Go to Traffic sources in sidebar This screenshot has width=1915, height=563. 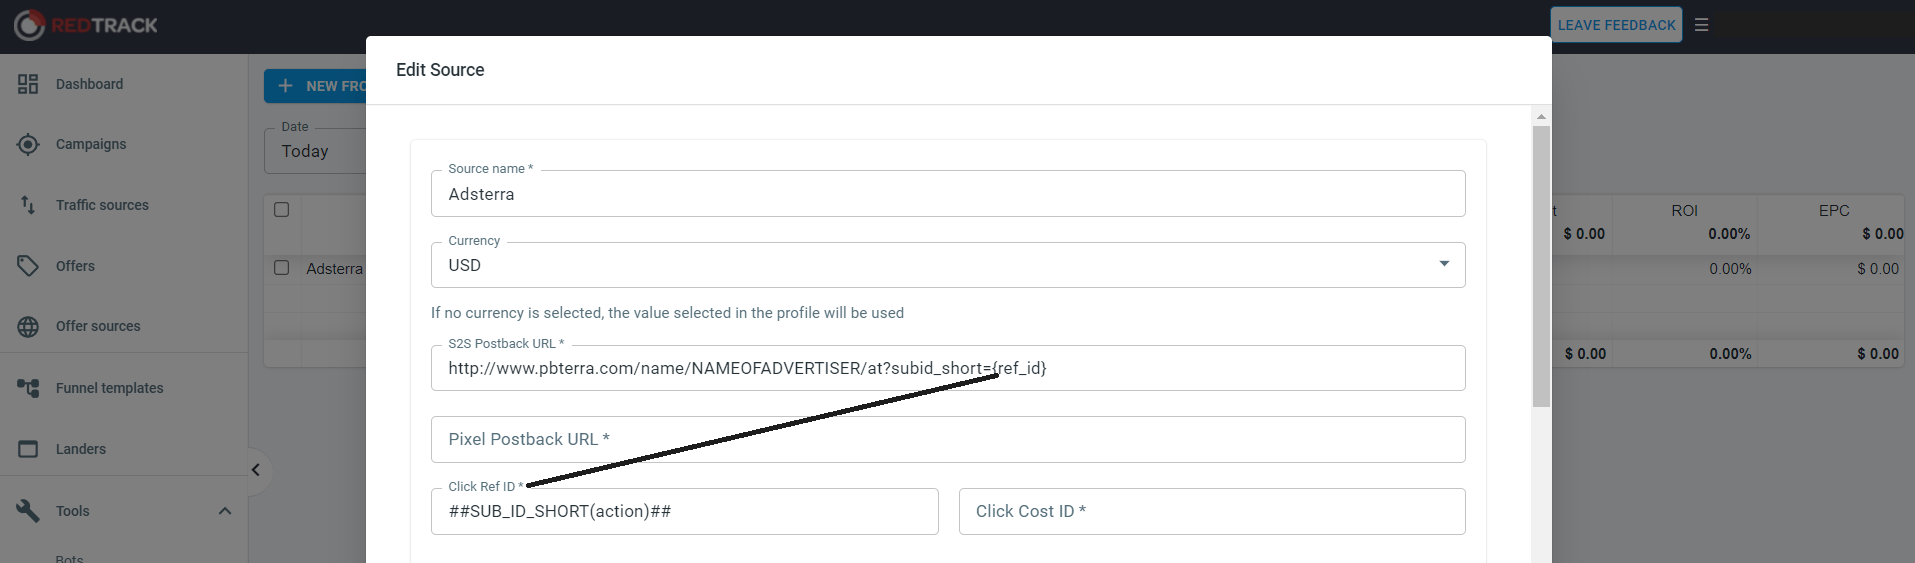(x=102, y=205)
